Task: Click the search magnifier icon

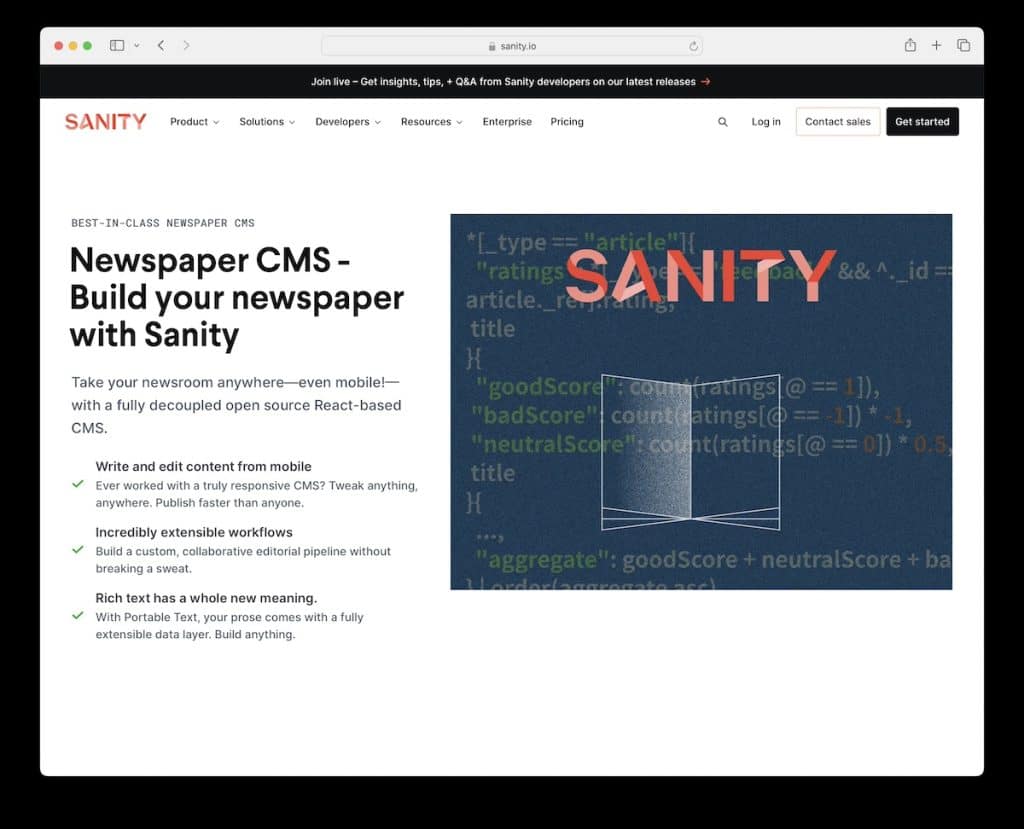Action: tap(723, 122)
